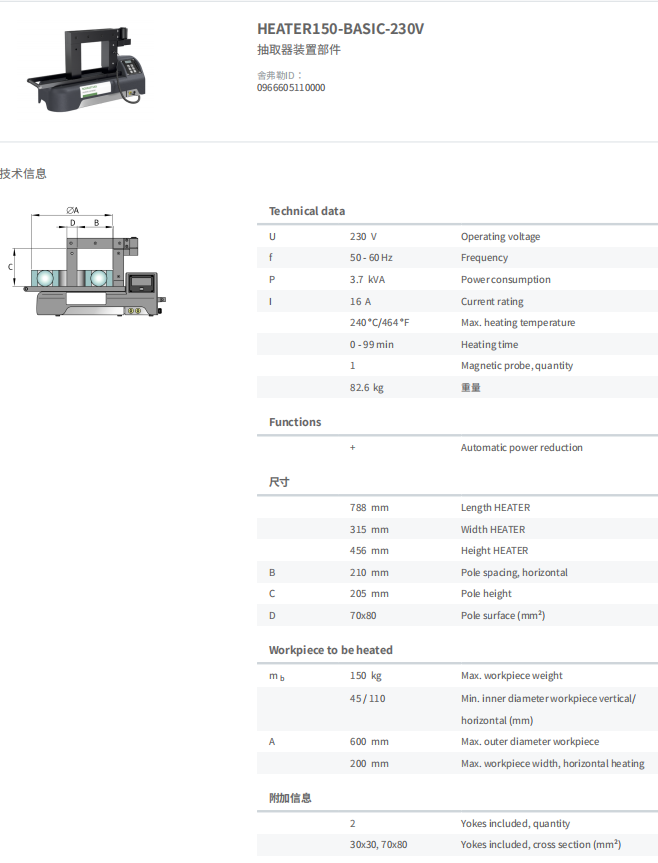Click the Current rating label
Image resolution: width=658 pixels, height=863 pixels.
[x=492, y=302]
